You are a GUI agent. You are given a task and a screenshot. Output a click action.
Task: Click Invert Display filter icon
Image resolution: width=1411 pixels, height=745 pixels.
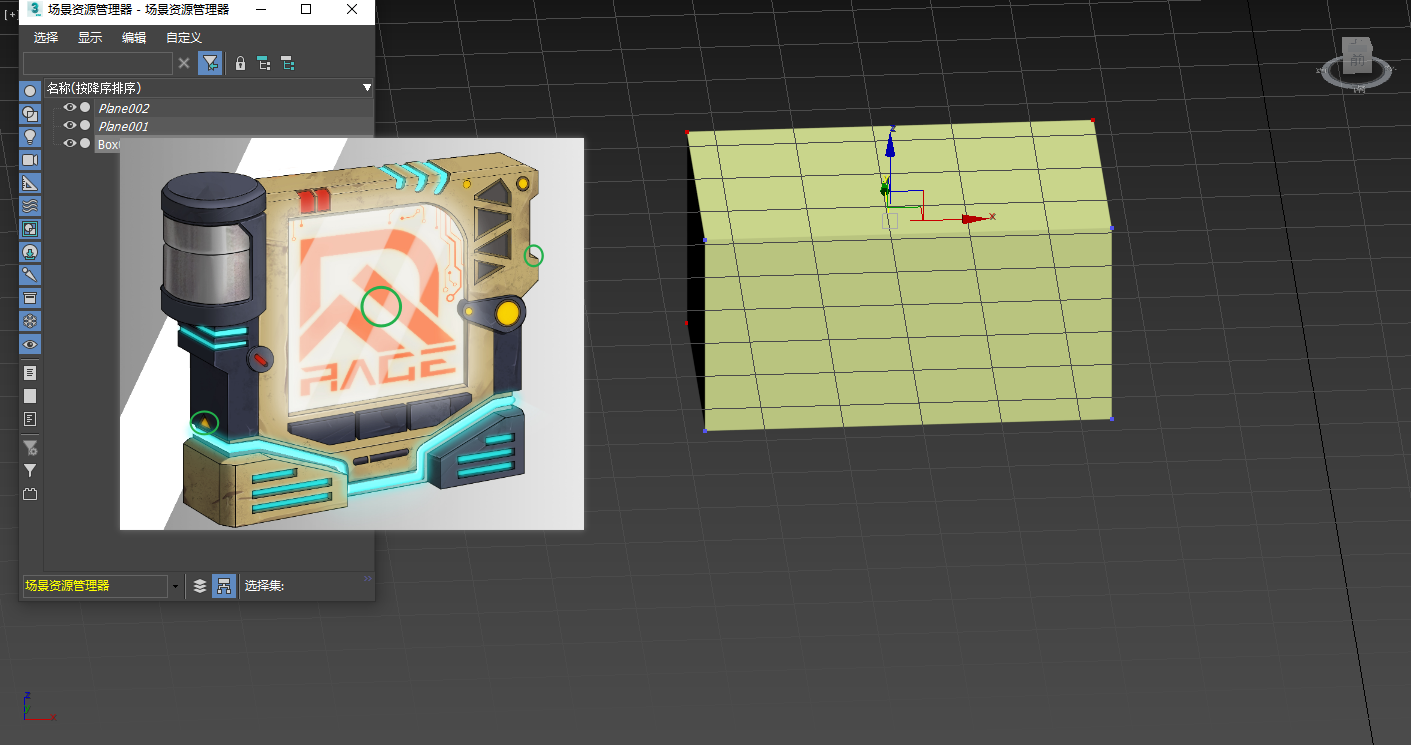tap(30, 418)
